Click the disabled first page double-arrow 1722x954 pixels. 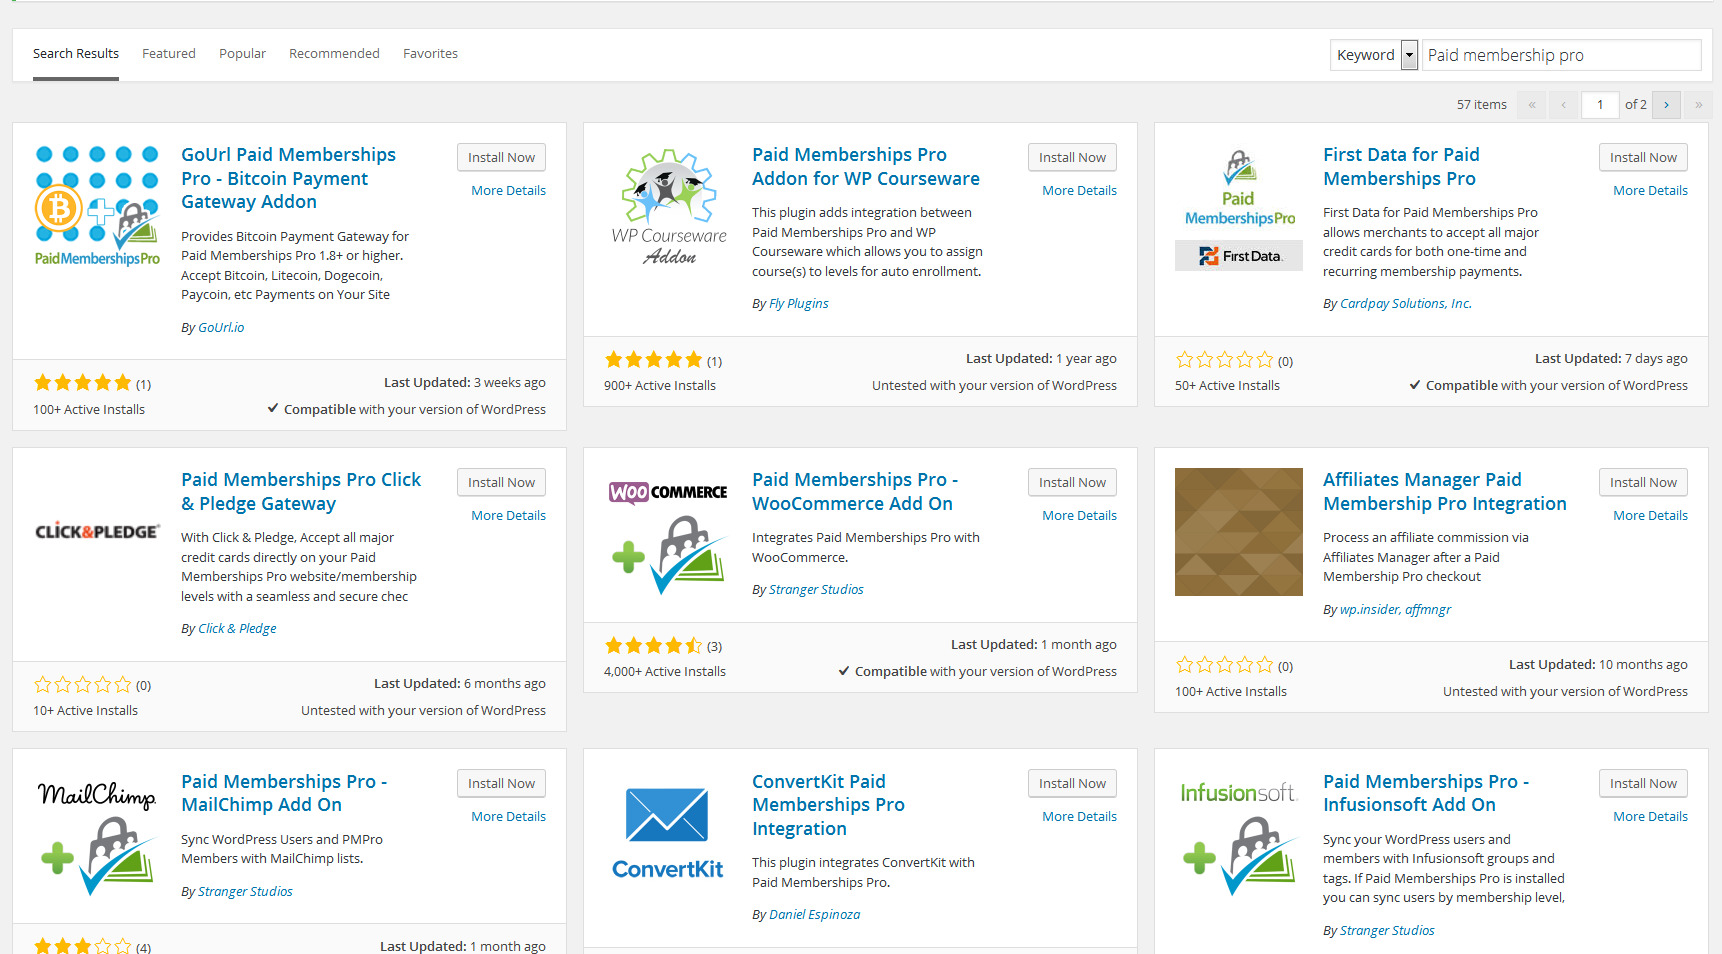pos(1531,104)
